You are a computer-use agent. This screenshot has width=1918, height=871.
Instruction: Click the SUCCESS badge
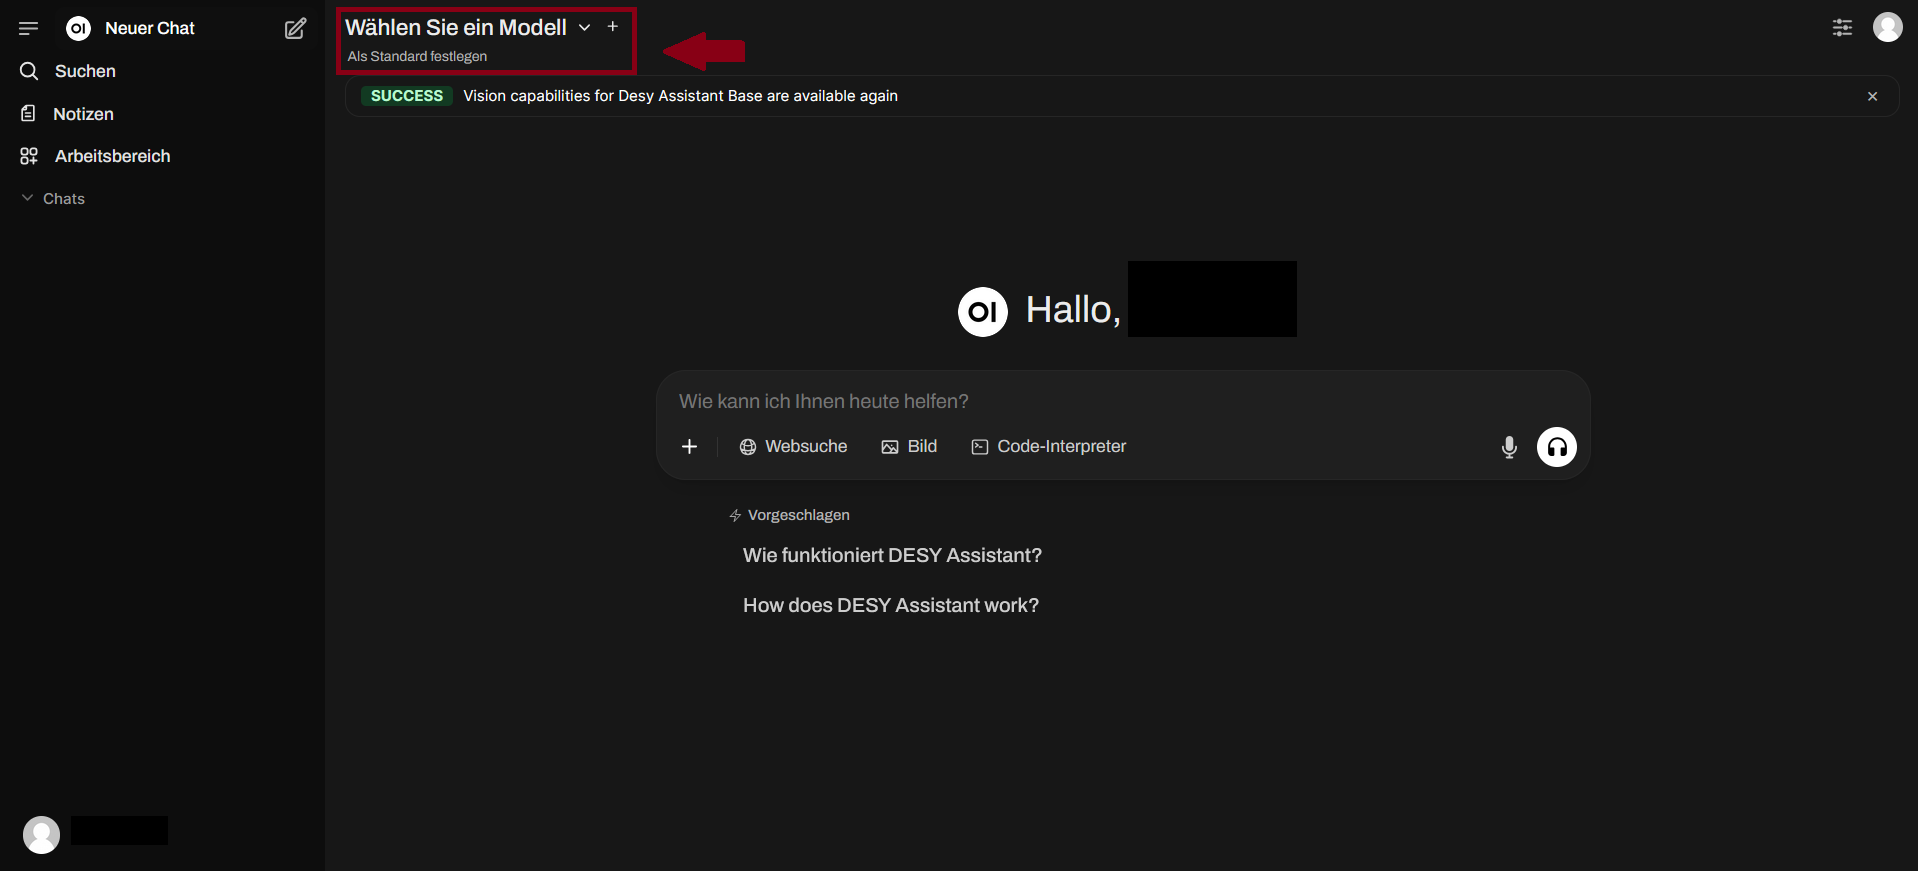click(406, 96)
